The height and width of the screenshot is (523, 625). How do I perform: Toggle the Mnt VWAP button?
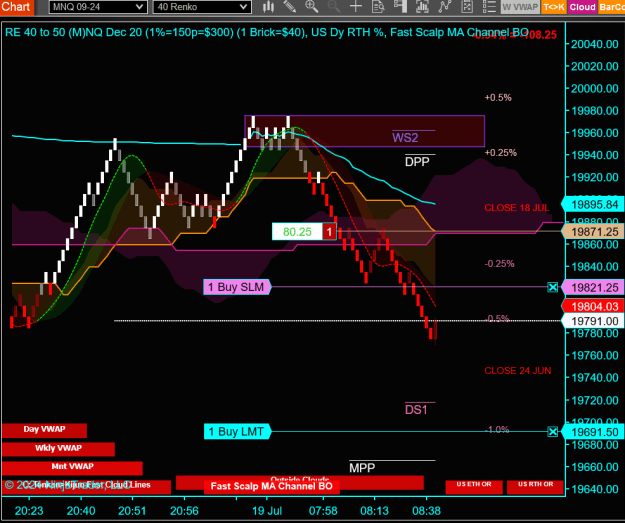(72, 467)
